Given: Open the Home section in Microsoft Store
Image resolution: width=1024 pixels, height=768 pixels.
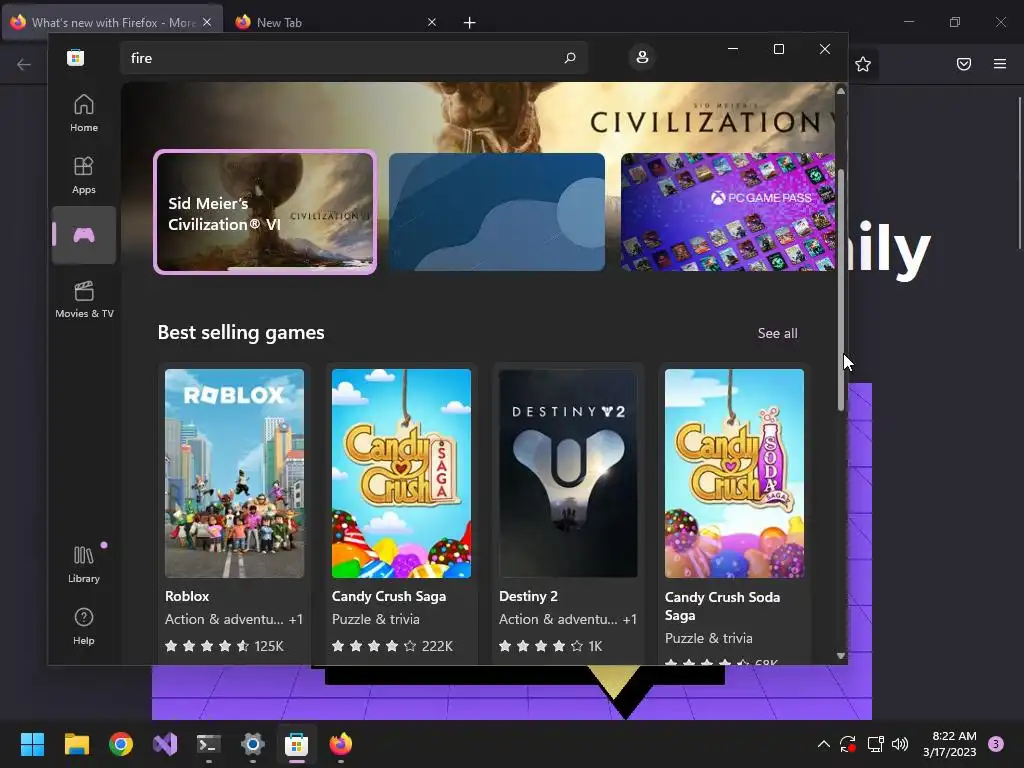Looking at the screenshot, I should (x=84, y=112).
